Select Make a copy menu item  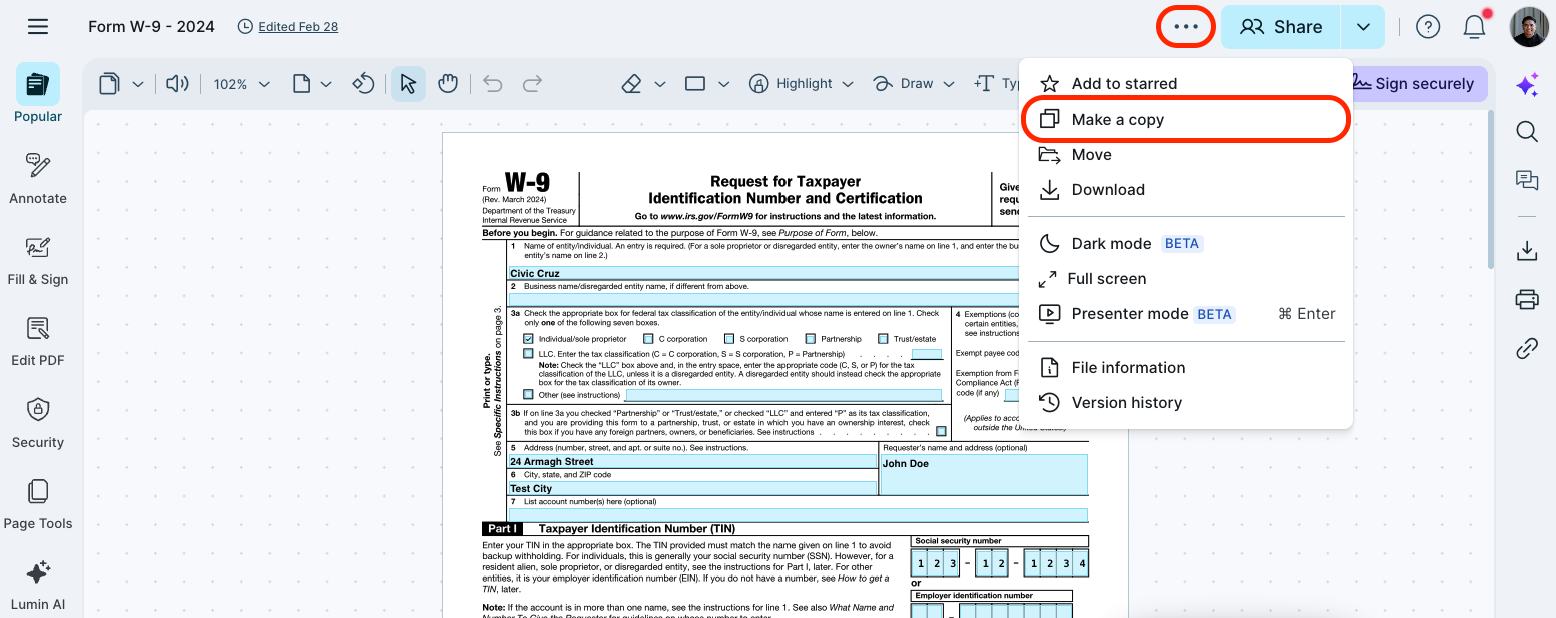click(1186, 120)
